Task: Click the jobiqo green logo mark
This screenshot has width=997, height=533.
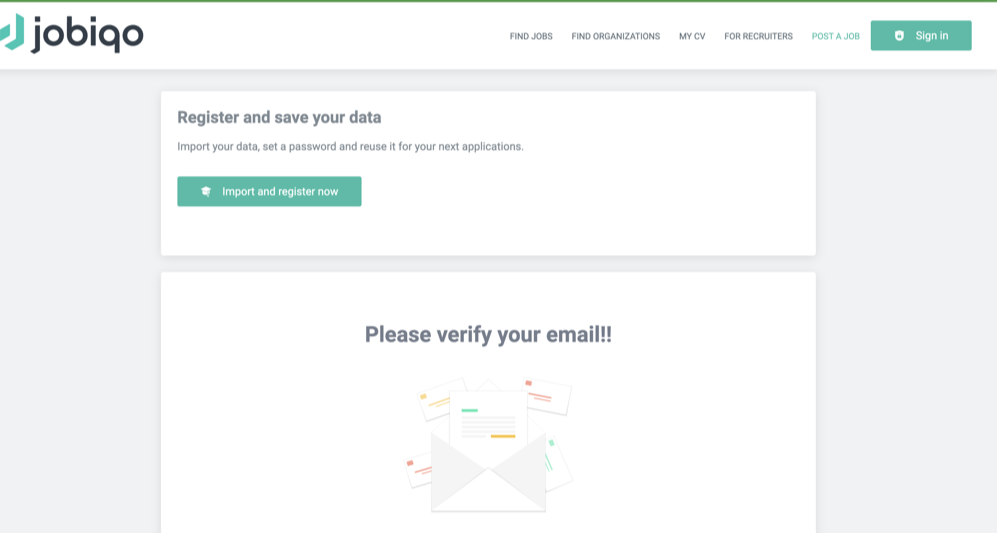Action: tap(12, 33)
